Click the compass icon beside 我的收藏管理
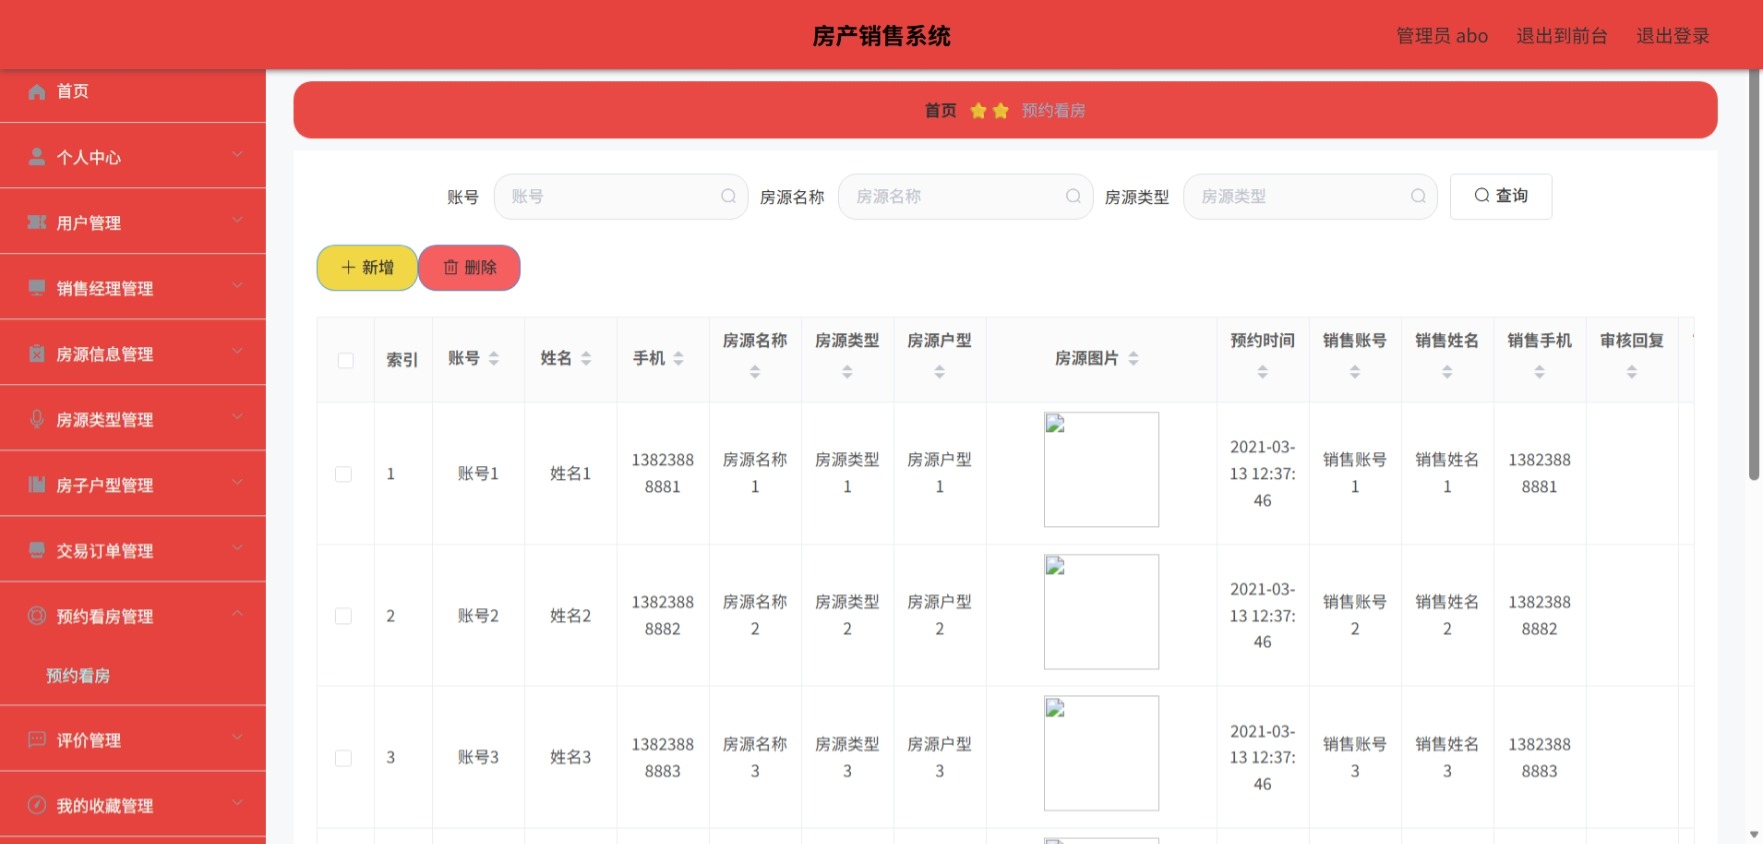This screenshot has height=844, width=1763. [x=37, y=805]
